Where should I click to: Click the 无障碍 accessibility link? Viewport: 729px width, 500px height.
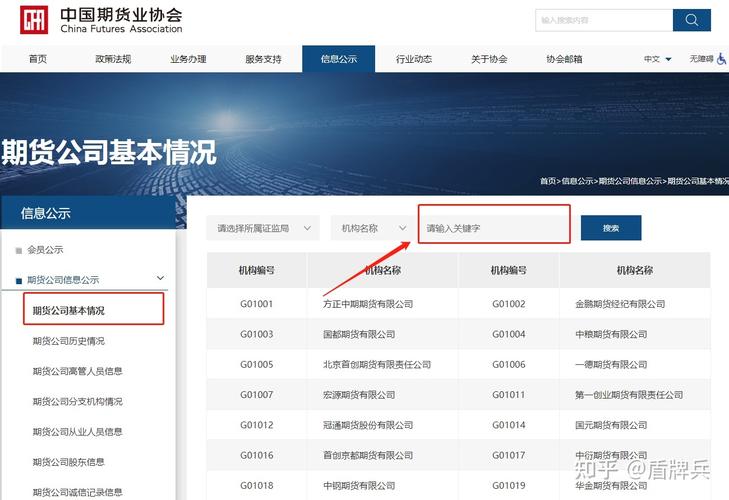click(701, 59)
